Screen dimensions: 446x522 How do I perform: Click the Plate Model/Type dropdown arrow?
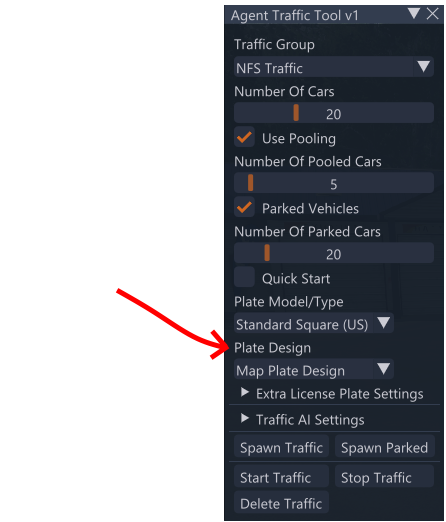click(x=384, y=323)
